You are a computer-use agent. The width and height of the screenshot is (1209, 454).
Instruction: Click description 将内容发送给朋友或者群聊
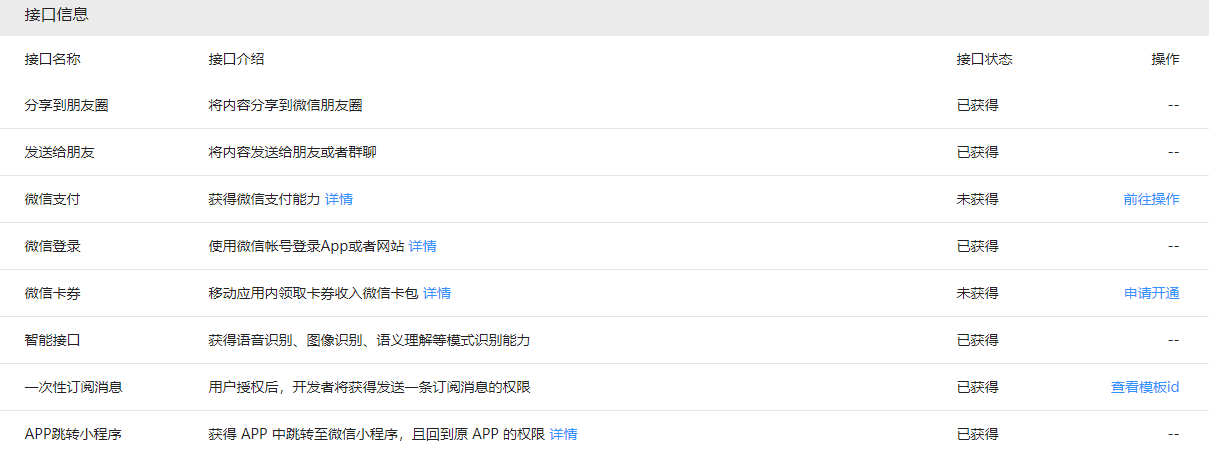292,152
